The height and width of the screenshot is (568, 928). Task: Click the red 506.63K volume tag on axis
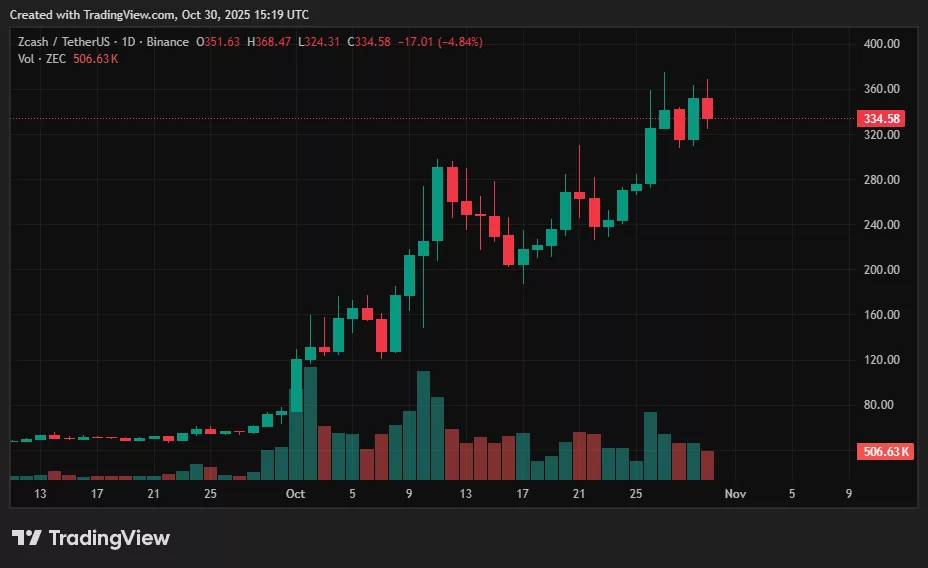pyautogui.click(x=885, y=452)
